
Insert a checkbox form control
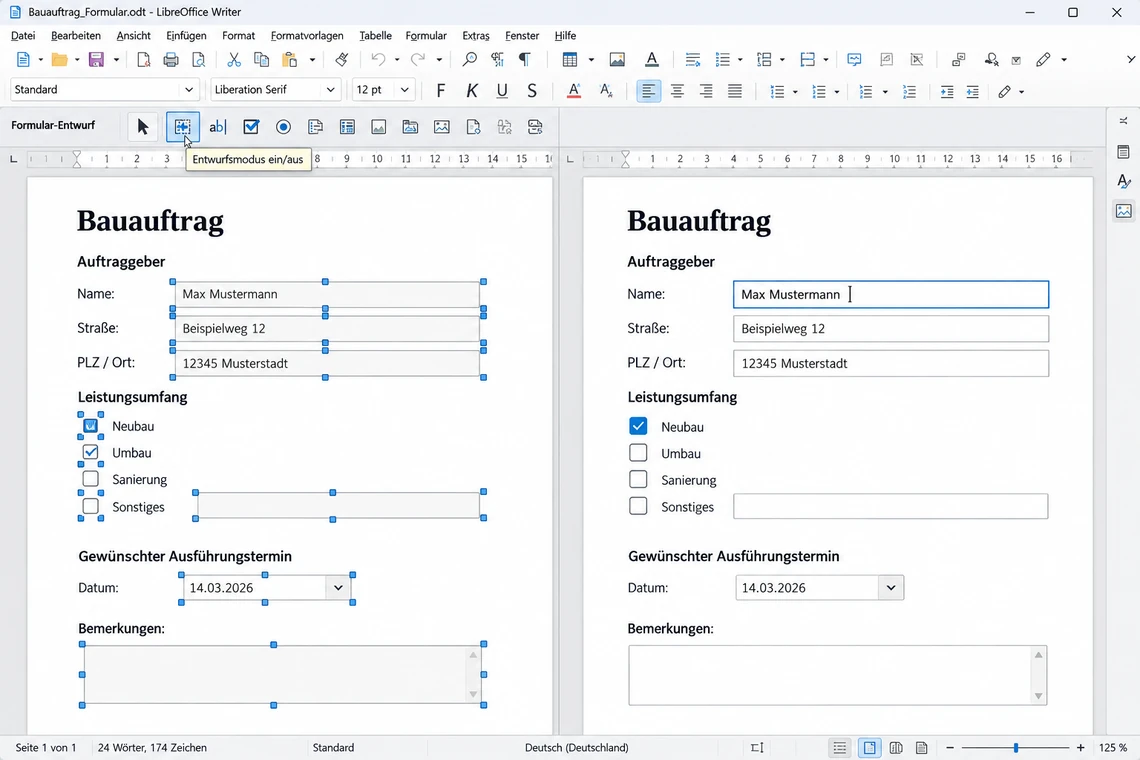251,127
